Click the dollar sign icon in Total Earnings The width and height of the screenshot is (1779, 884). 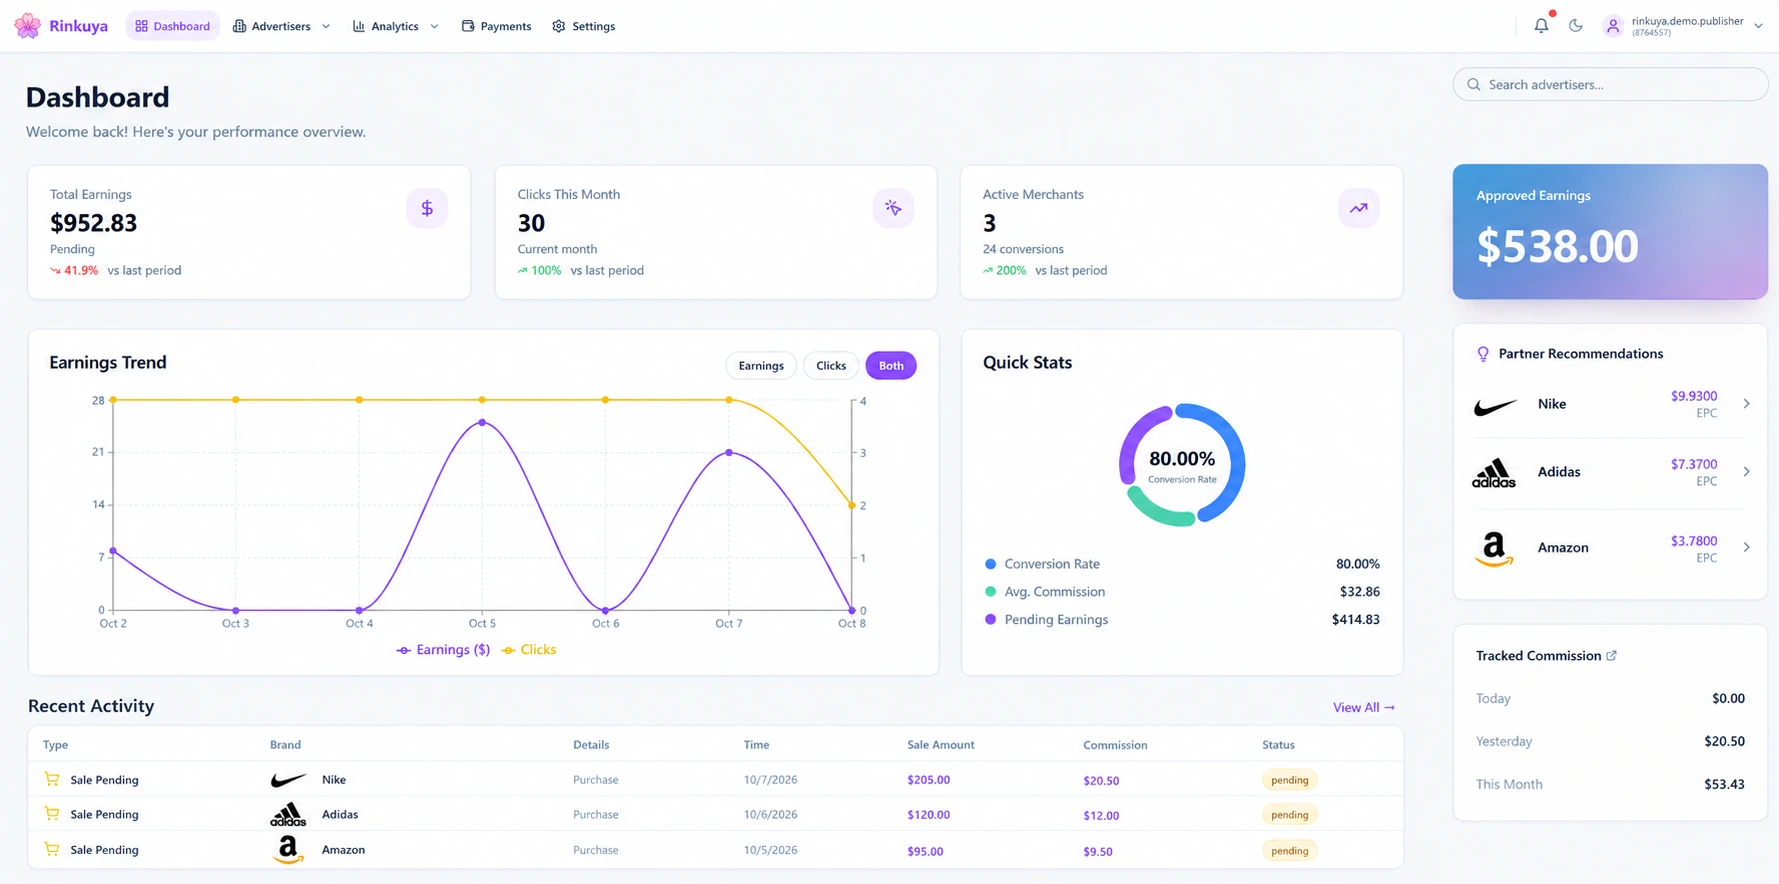pyautogui.click(x=427, y=208)
